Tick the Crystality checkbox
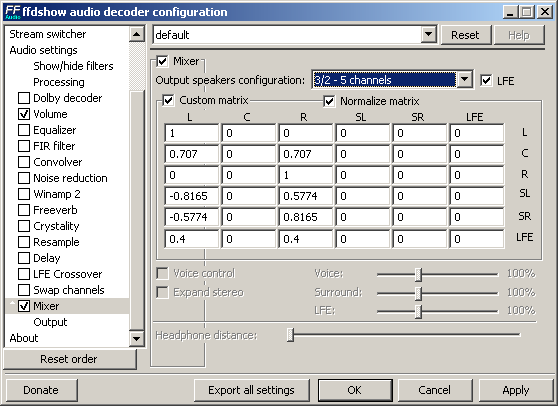Screen dimensions: 558x406 [24, 226]
